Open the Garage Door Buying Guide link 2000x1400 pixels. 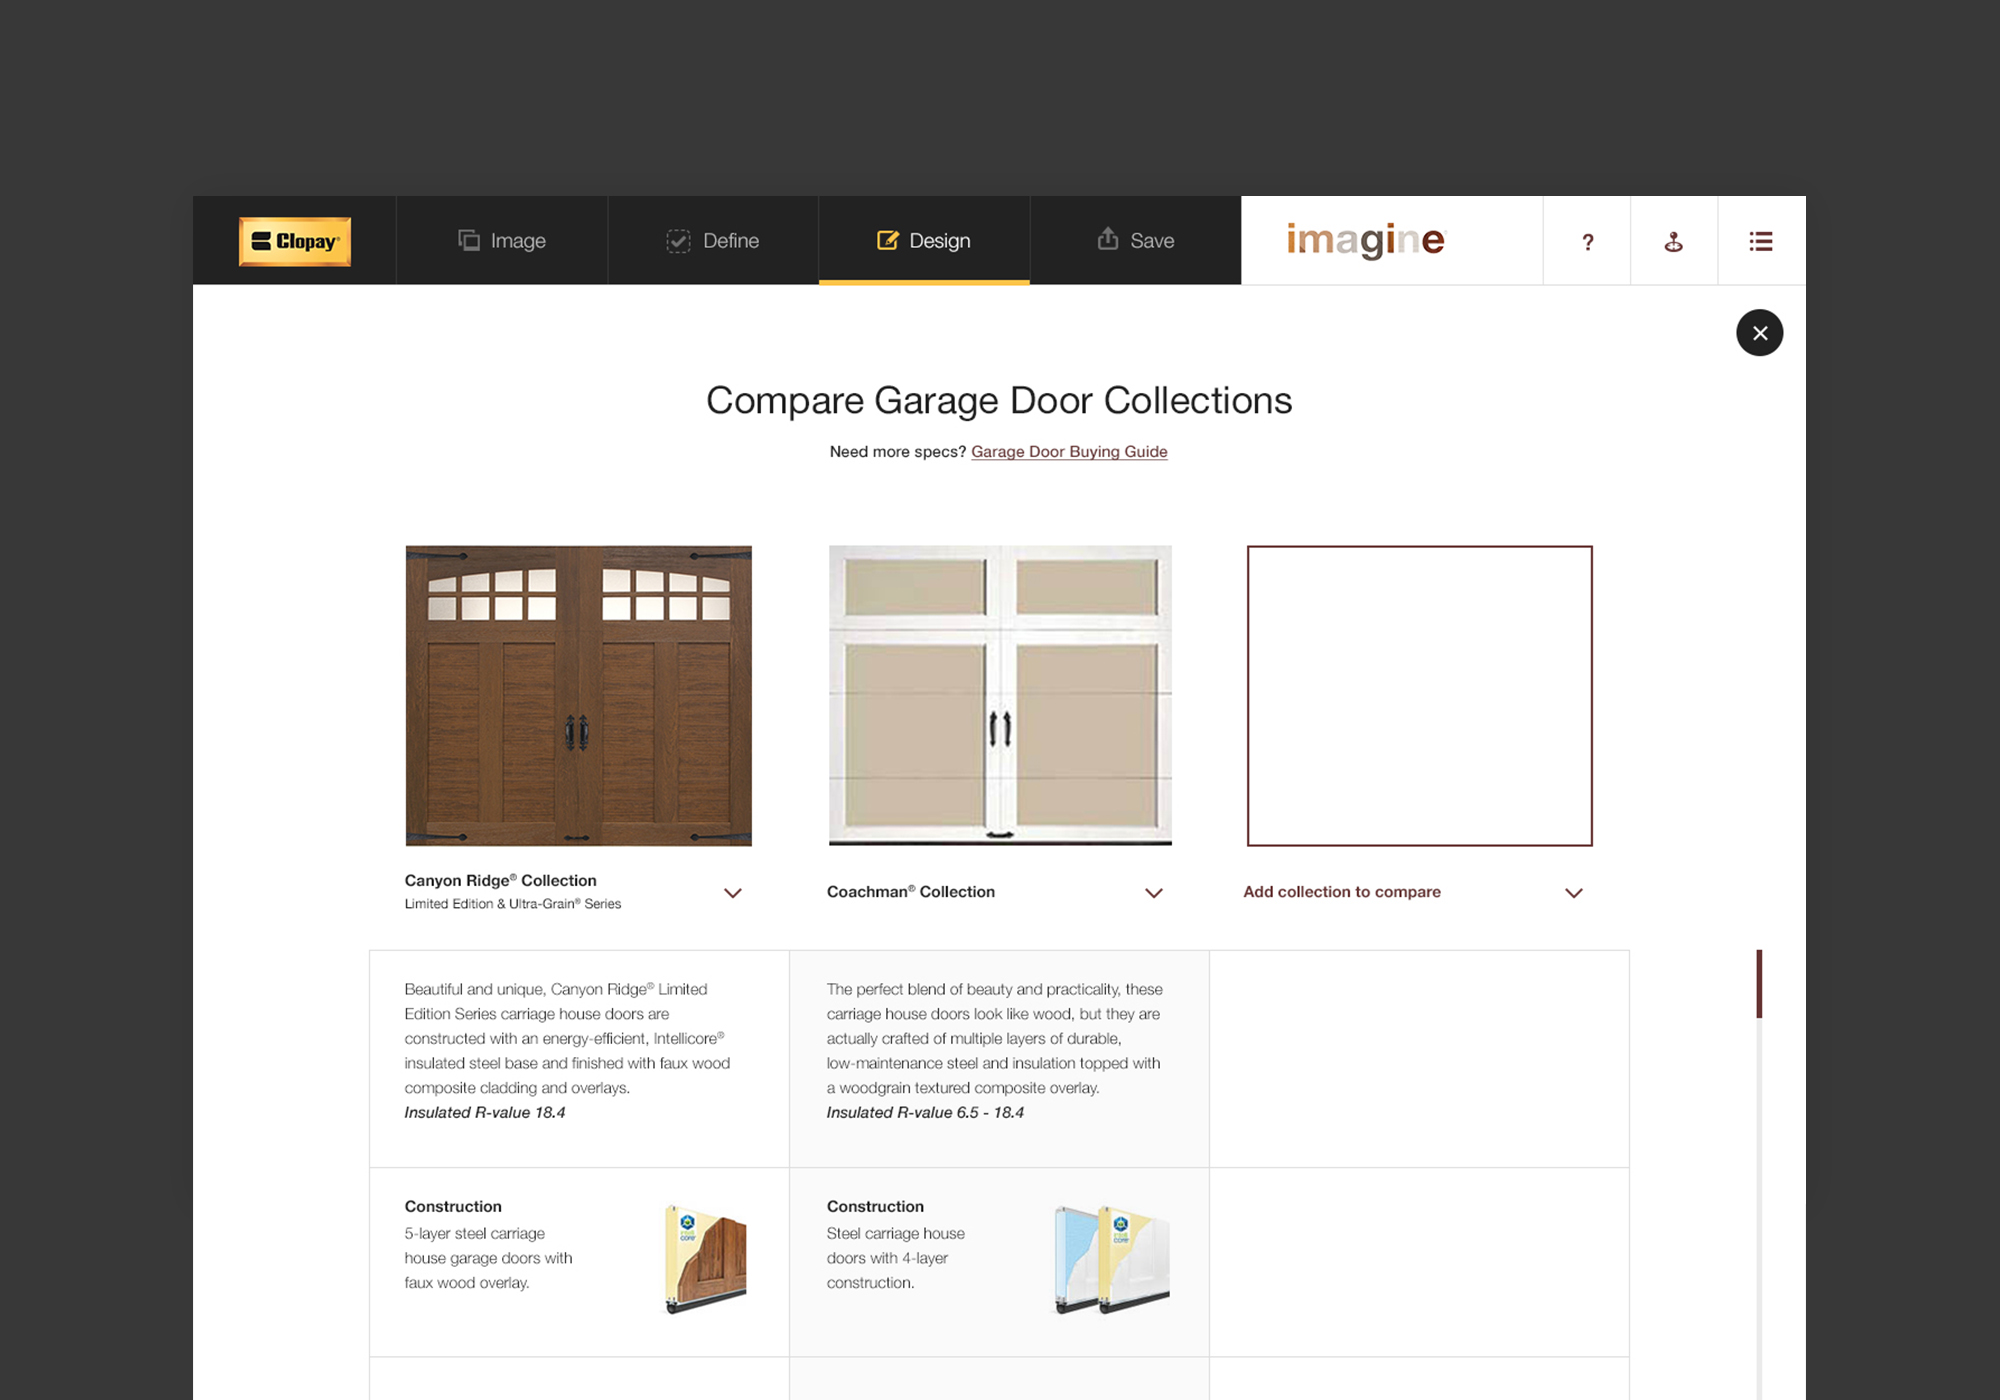coord(1069,452)
